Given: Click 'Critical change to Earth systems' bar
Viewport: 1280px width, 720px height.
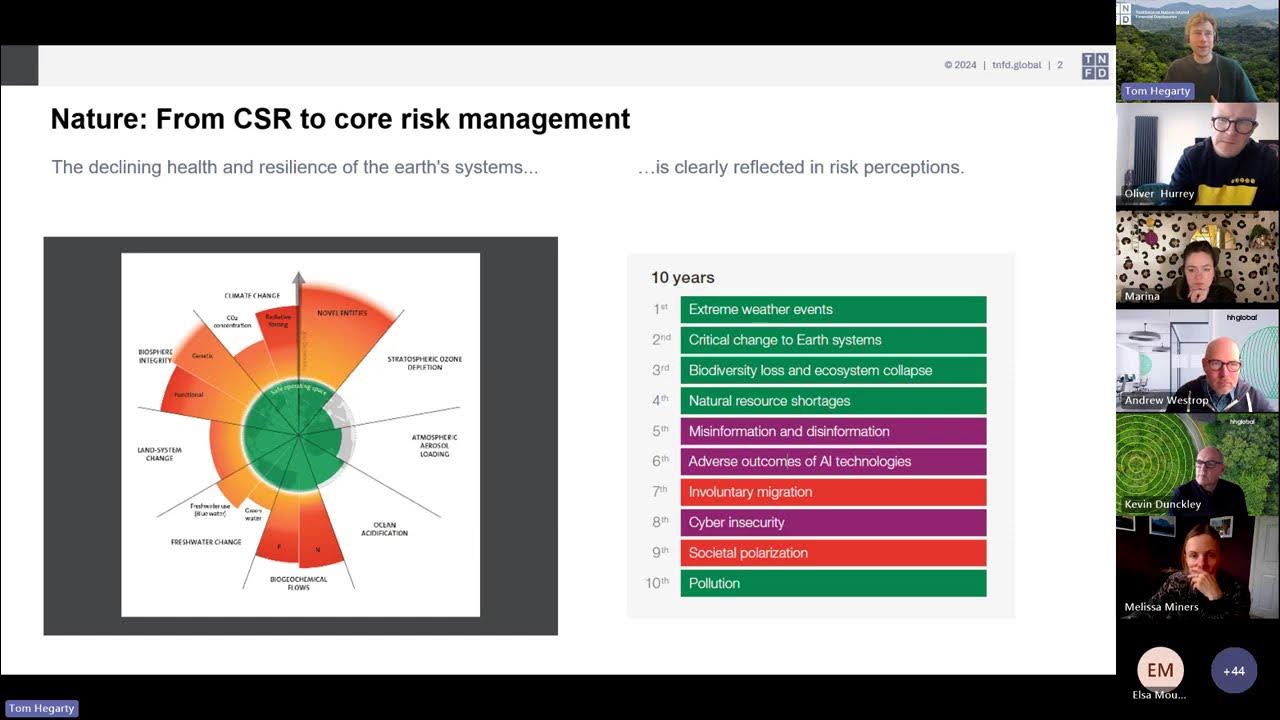Looking at the screenshot, I should pos(833,340).
